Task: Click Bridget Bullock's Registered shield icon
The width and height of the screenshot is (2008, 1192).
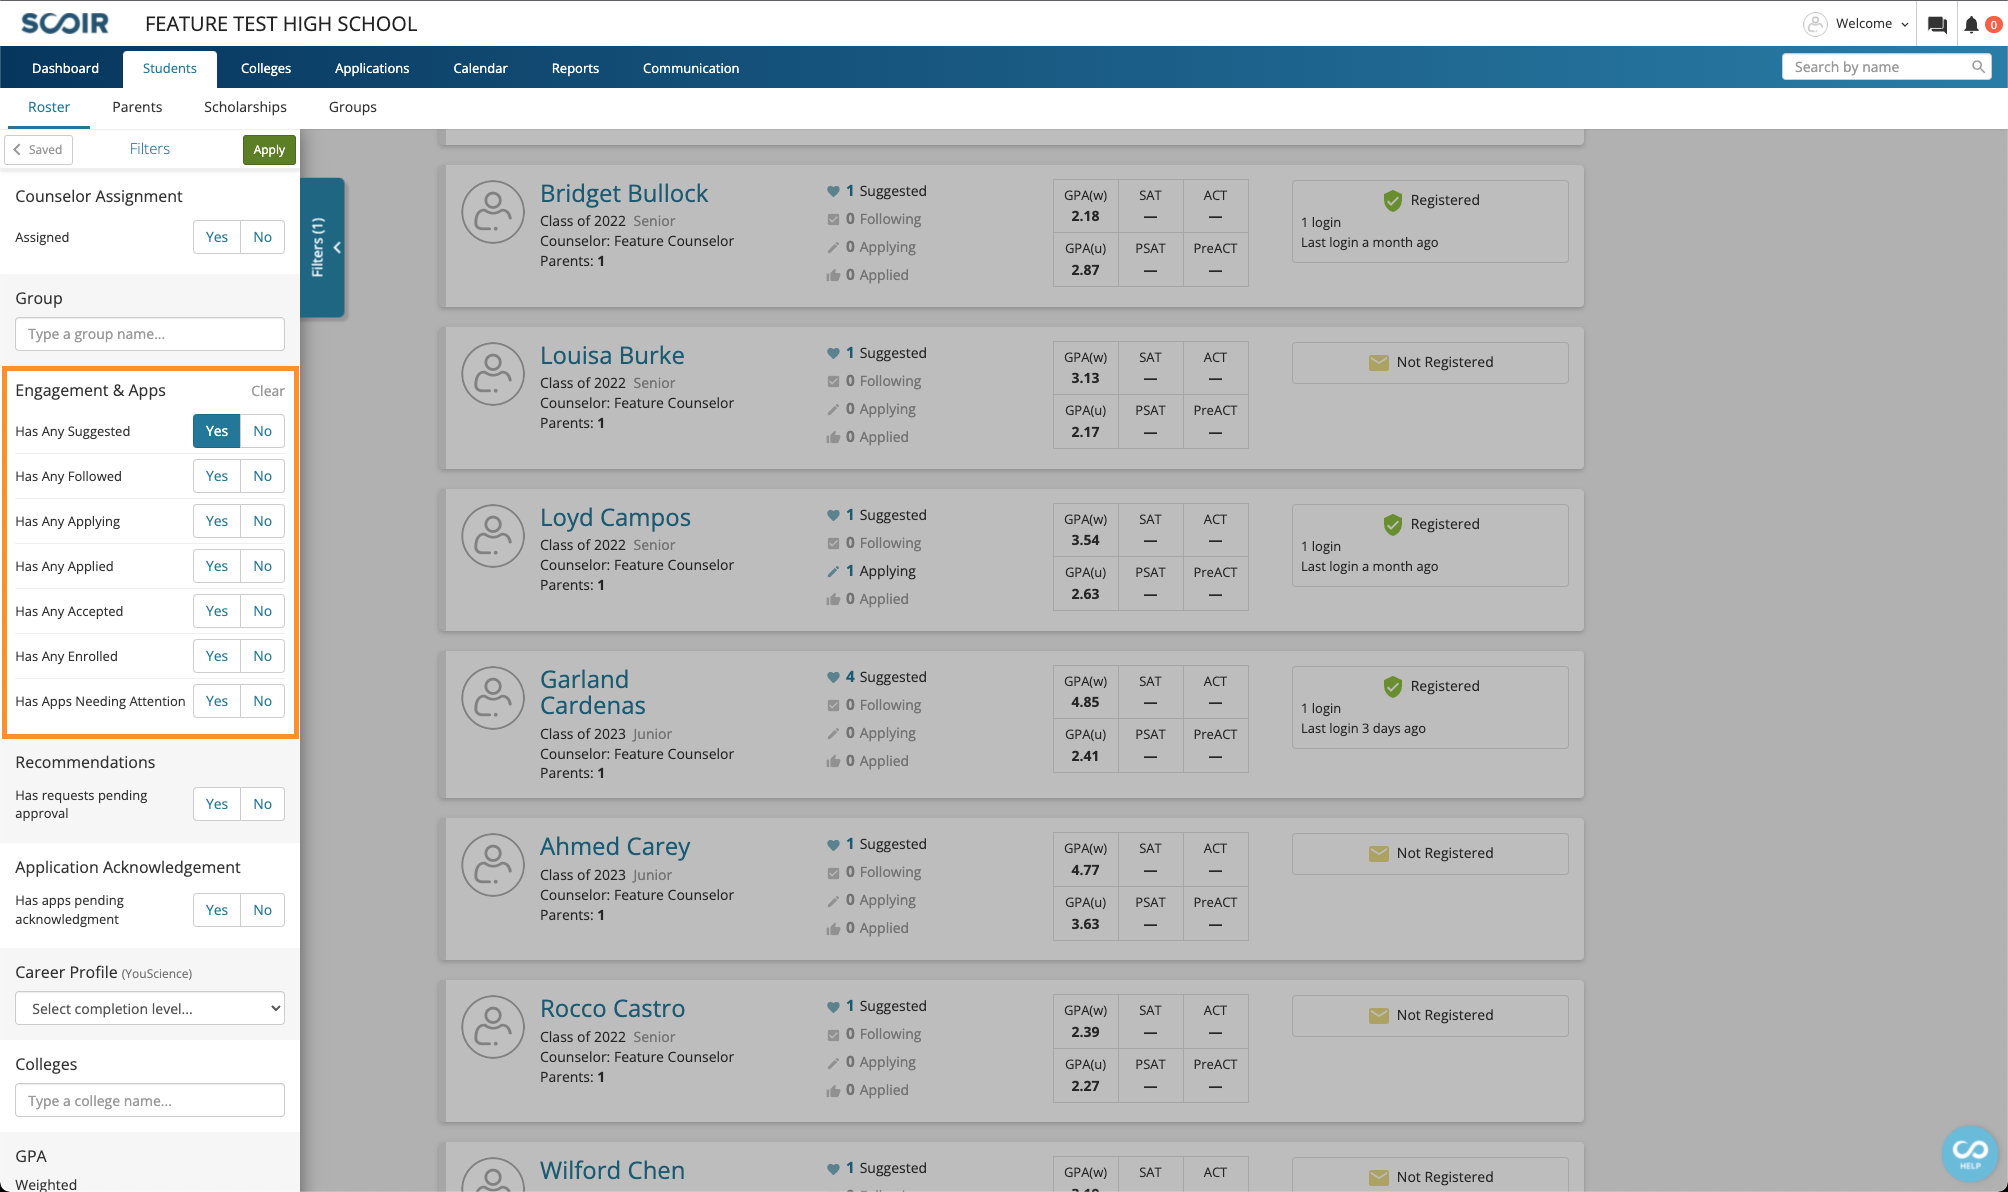Action: [x=1393, y=200]
